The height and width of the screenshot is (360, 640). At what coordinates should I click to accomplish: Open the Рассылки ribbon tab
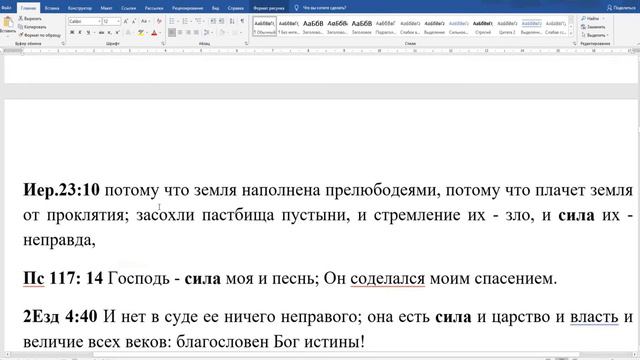coord(154,8)
